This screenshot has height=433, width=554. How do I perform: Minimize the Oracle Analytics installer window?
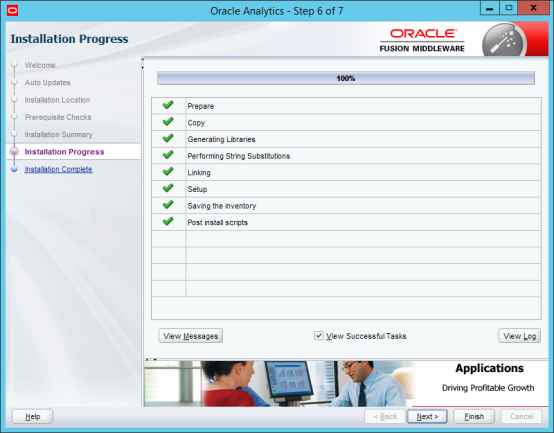pos(489,8)
